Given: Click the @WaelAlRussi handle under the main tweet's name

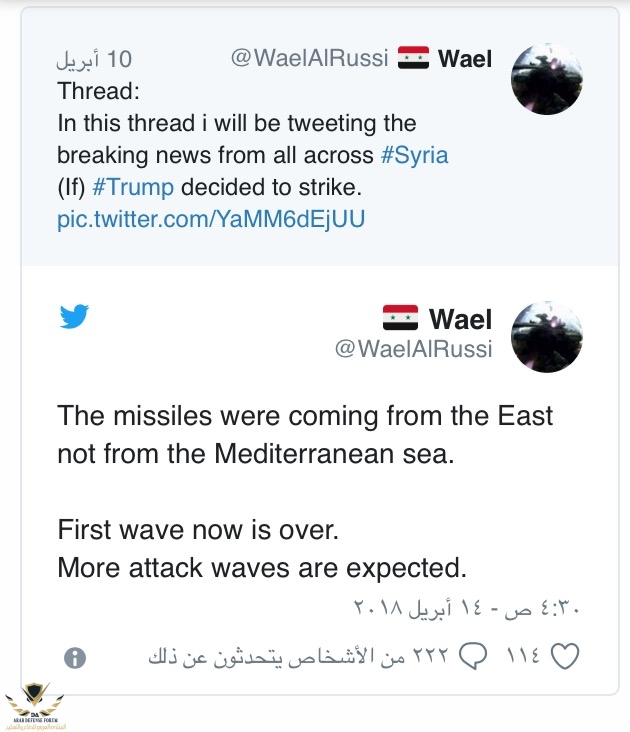Looking at the screenshot, I should tap(413, 349).
